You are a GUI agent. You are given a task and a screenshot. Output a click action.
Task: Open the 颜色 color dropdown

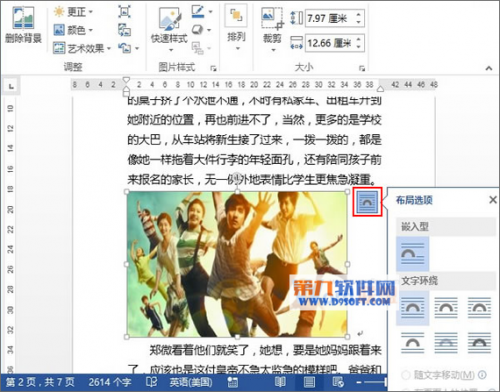(73, 30)
